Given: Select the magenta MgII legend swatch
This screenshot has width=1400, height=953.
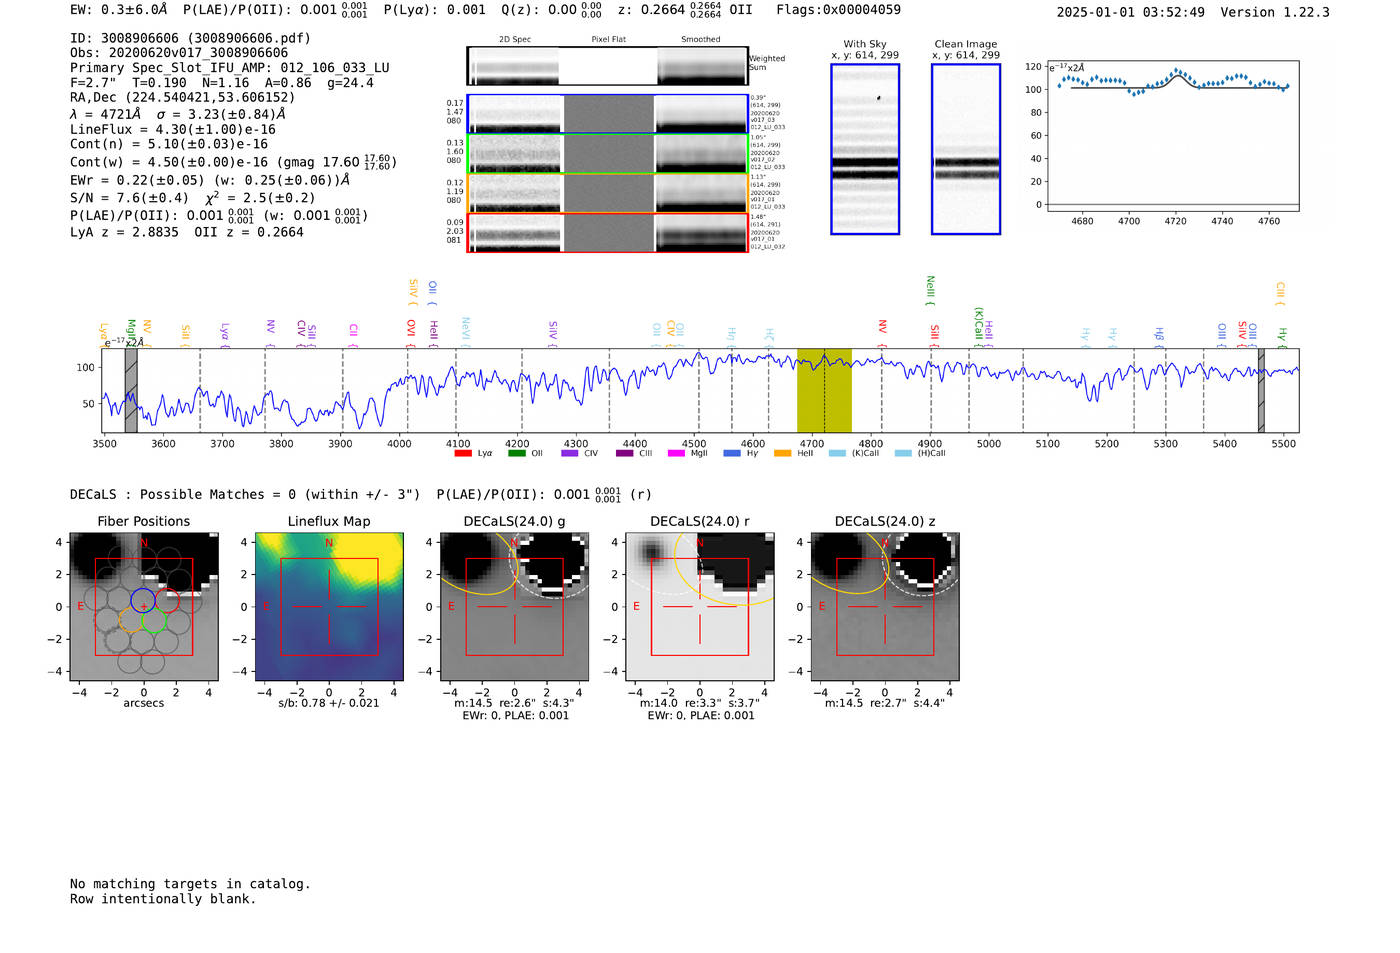Looking at the screenshot, I should (x=677, y=453).
